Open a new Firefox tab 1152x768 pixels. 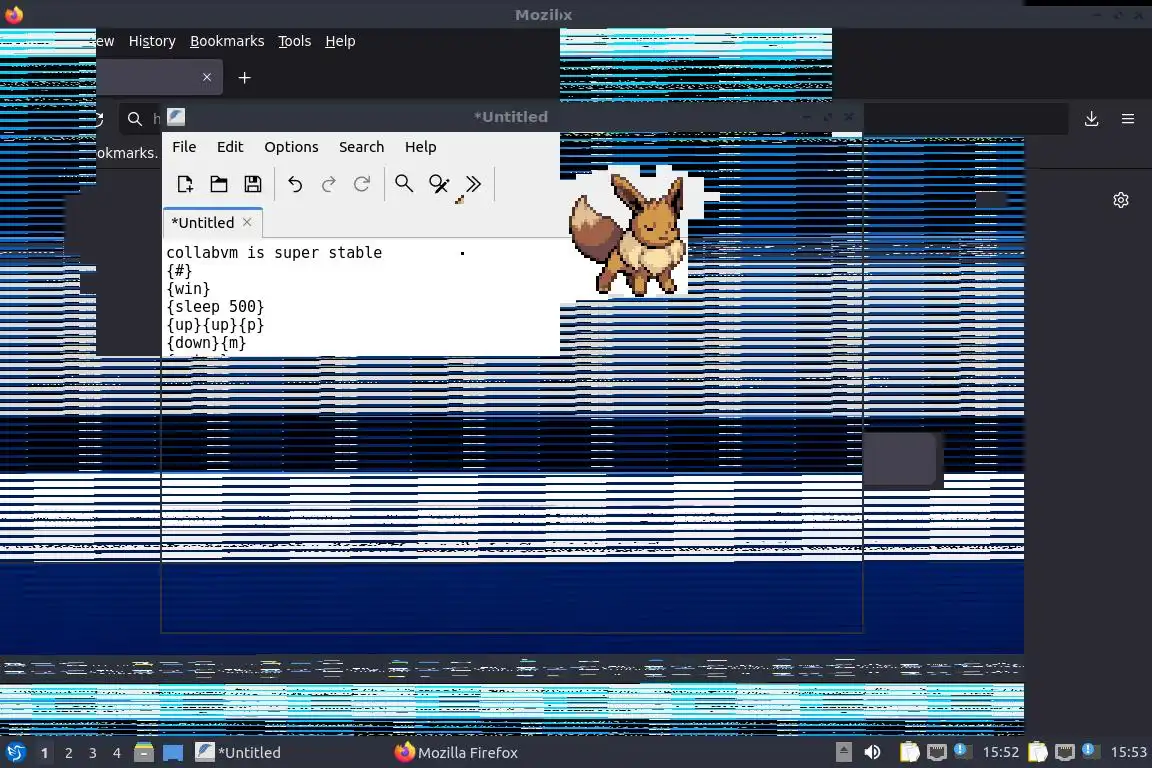click(245, 78)
